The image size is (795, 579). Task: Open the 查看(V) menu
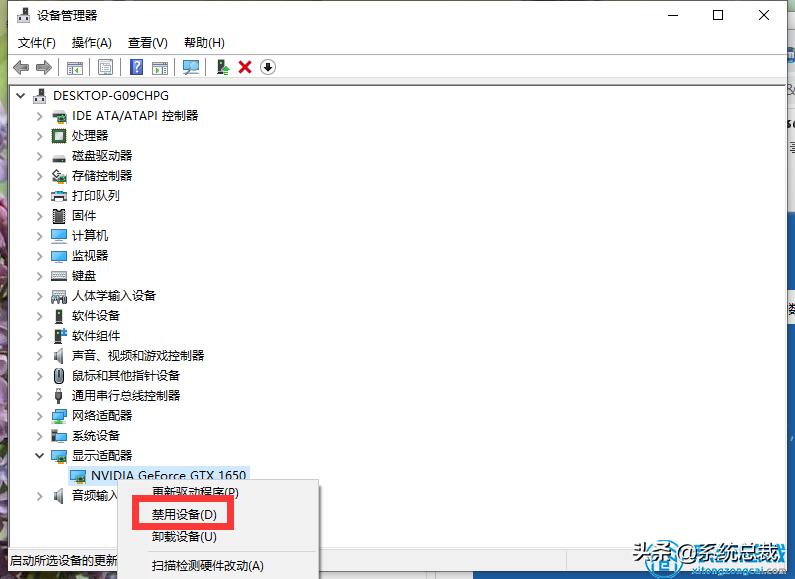(x=148, y=43)
